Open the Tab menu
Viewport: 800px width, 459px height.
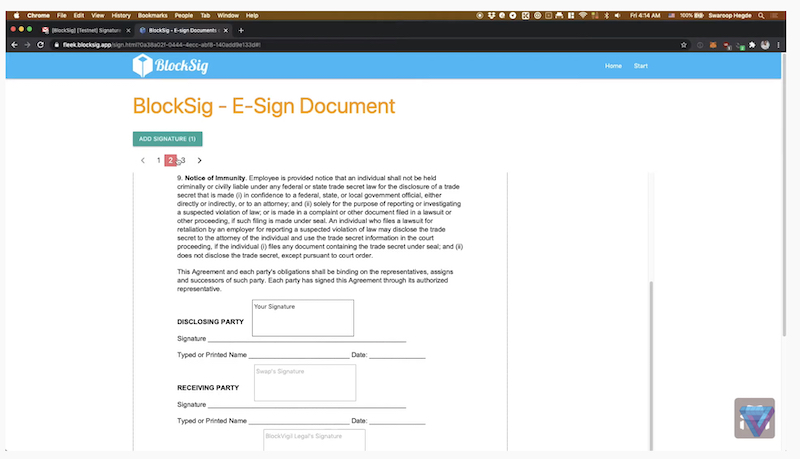click(x=205, y=15)
